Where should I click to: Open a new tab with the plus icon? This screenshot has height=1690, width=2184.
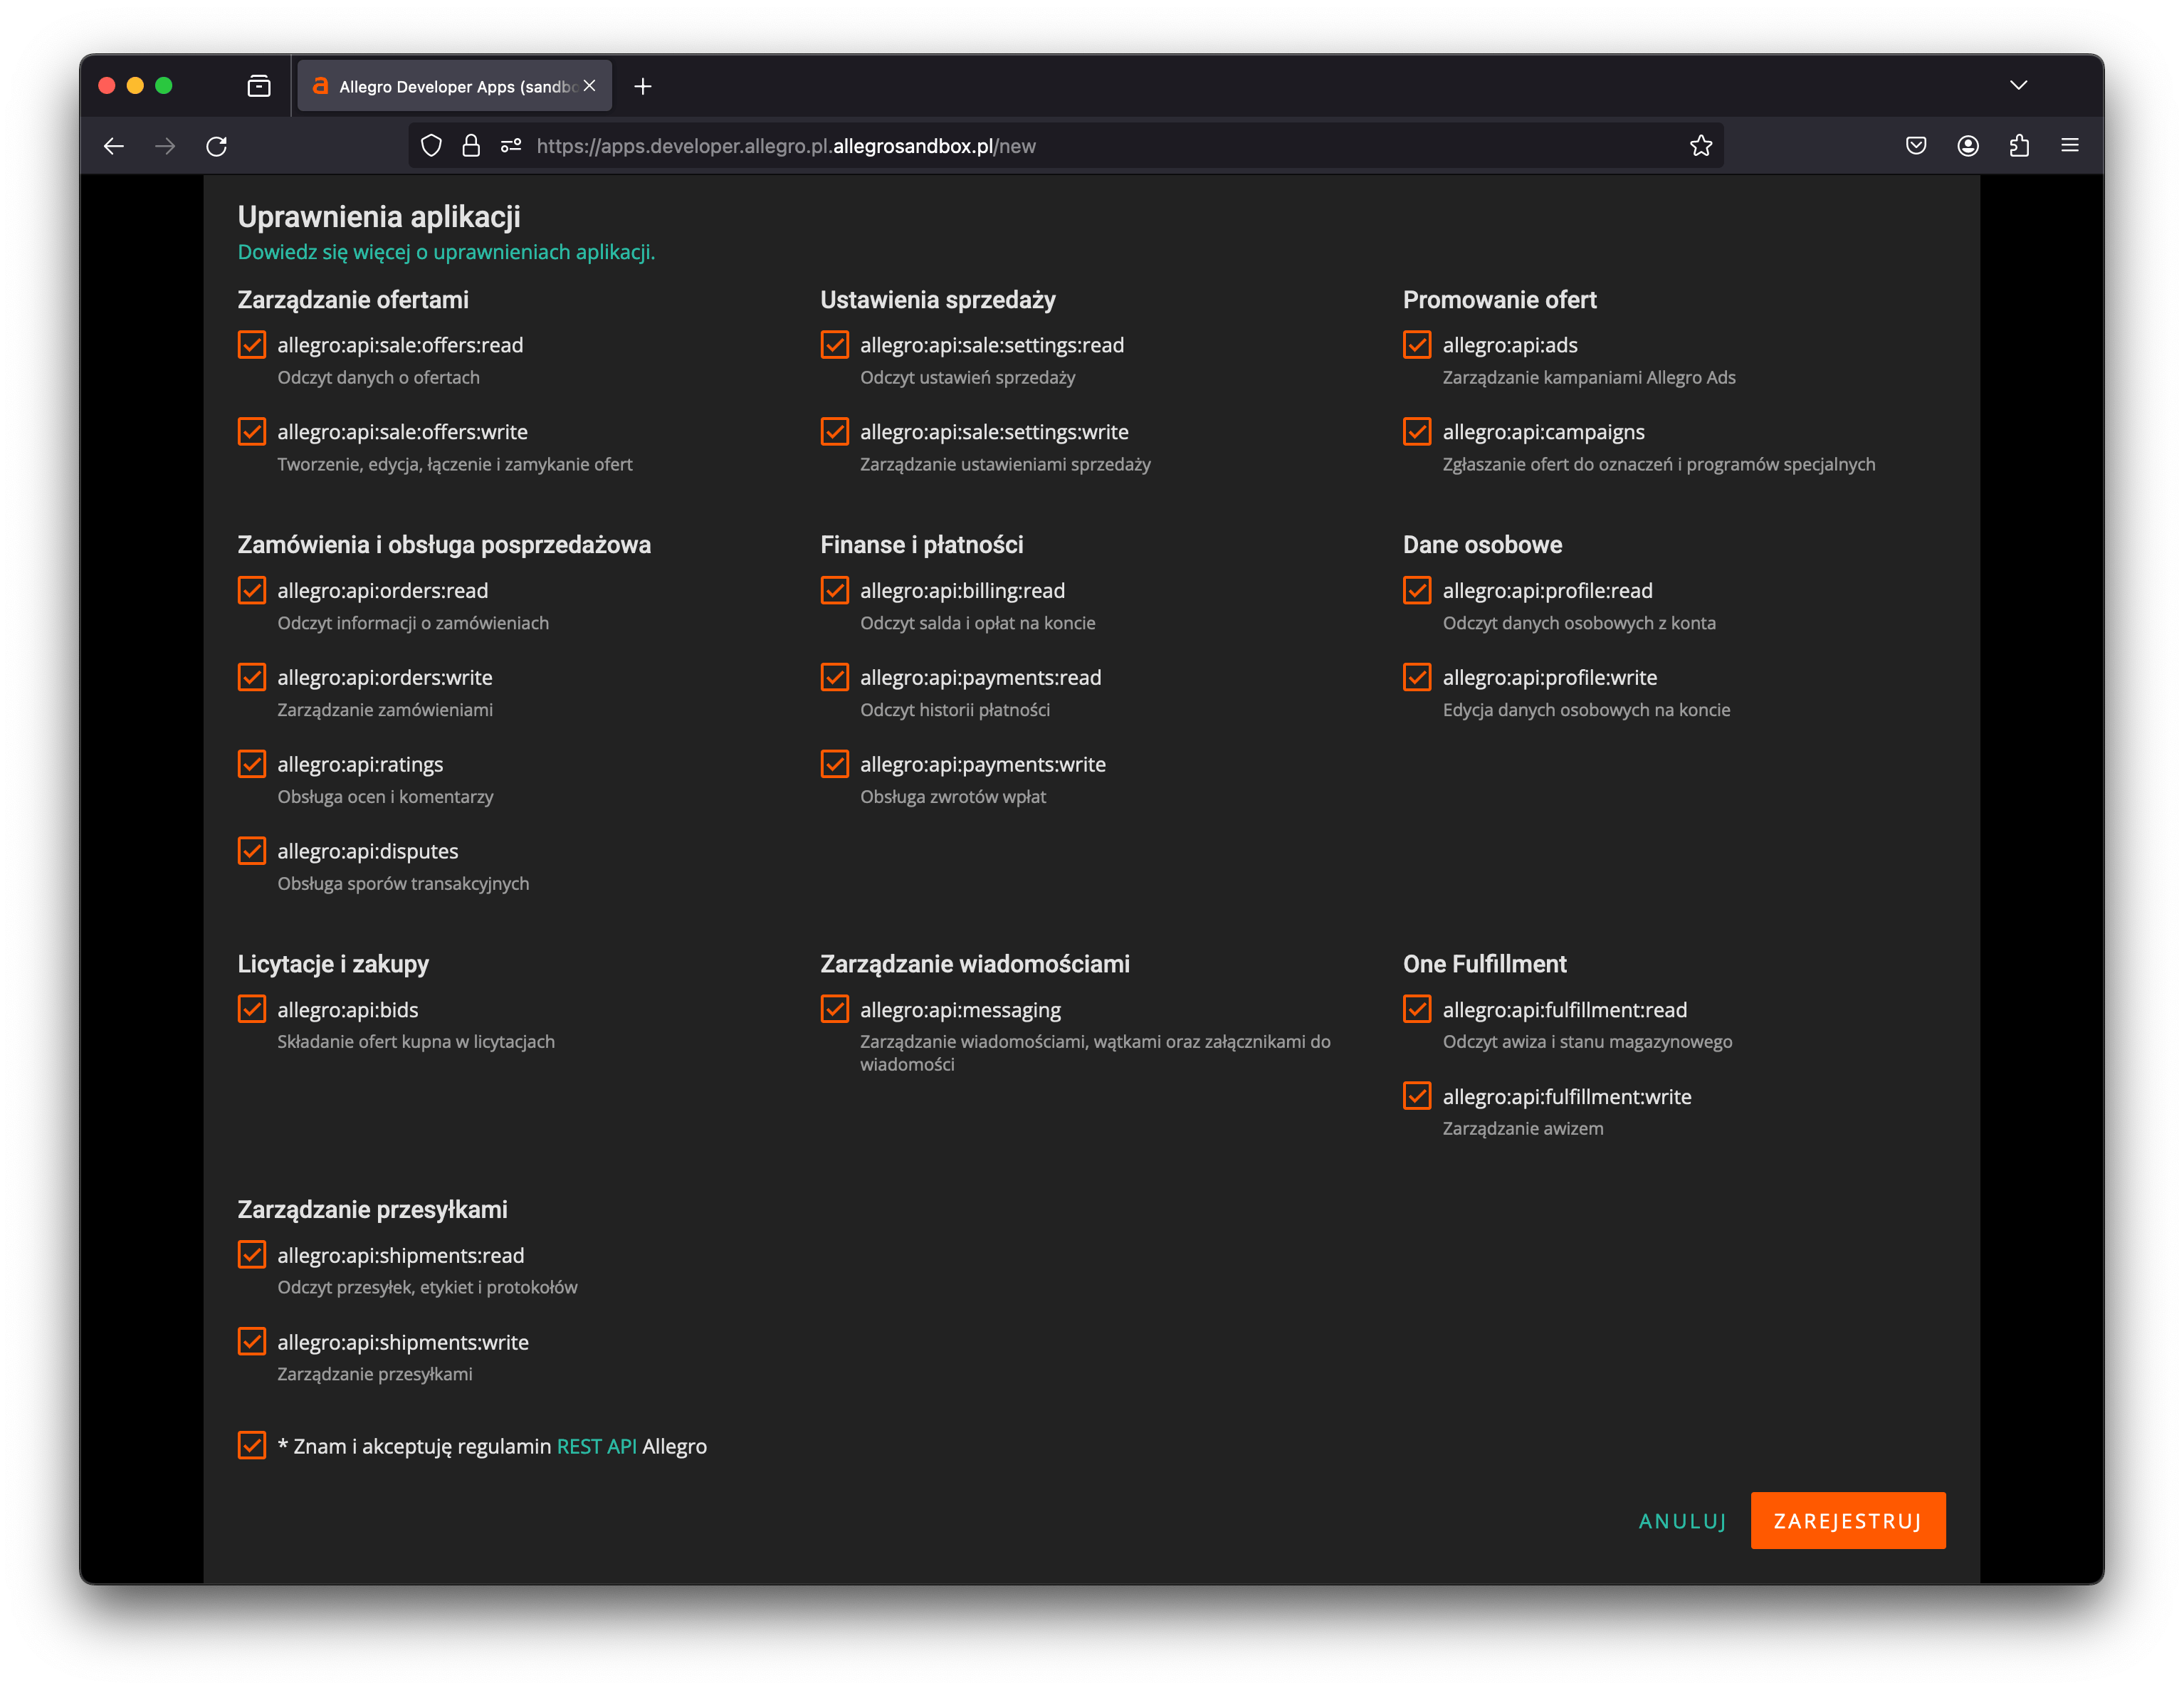point(643,87)
